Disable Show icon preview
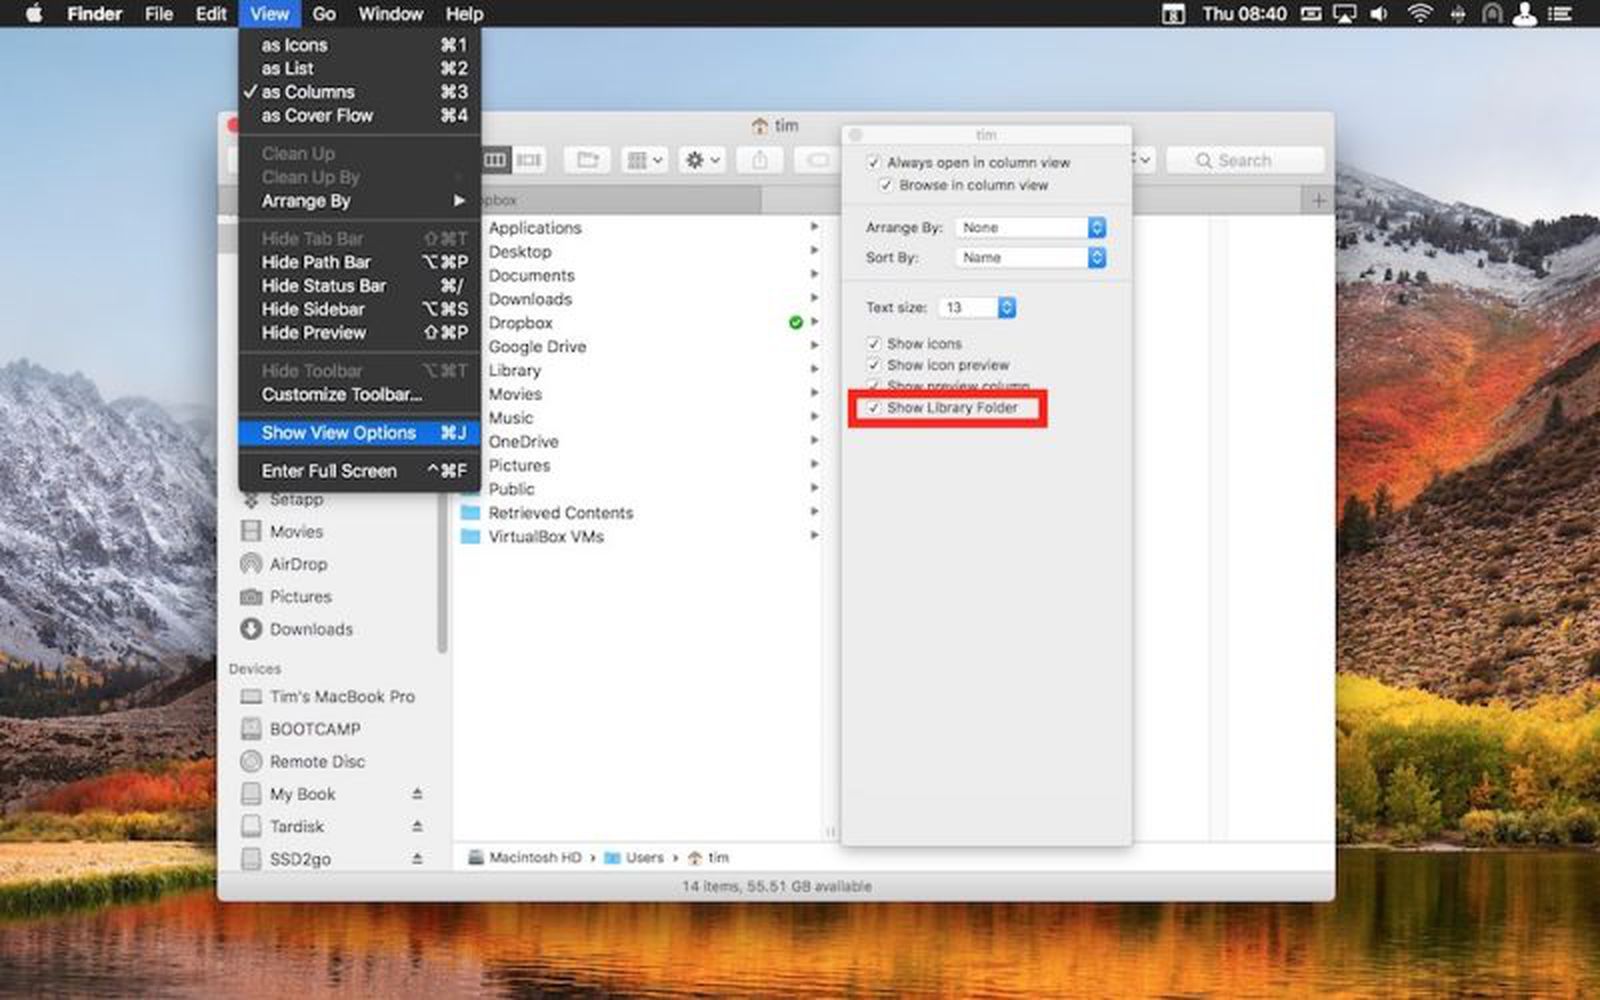The image size is (1600, 1000). click(874, 365)
